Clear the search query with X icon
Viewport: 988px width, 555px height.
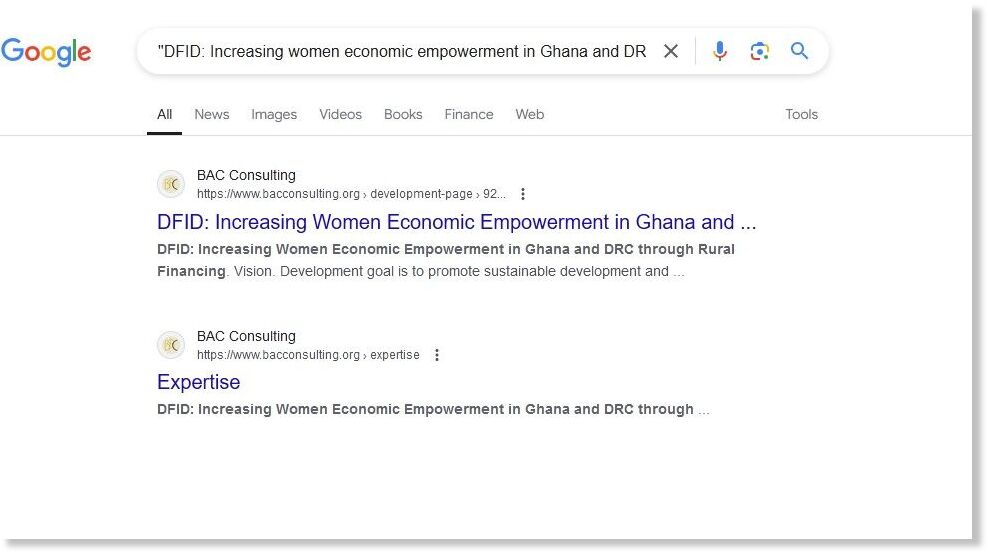[671, 51]
